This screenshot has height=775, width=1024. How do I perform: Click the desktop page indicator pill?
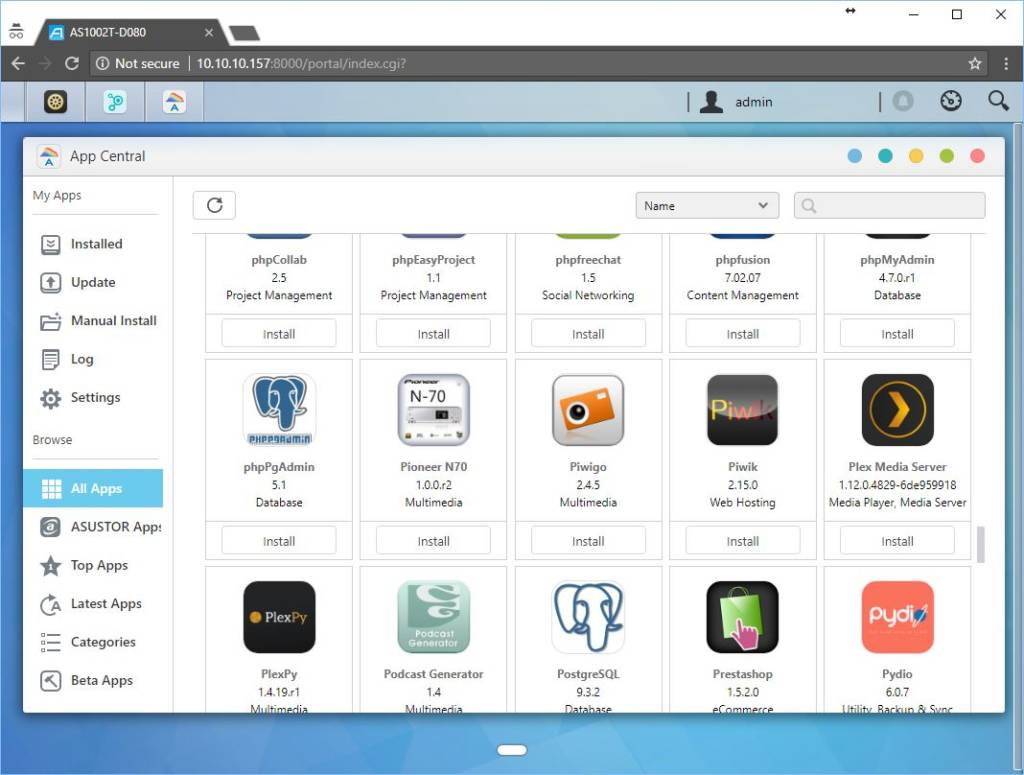coord(512,750)
